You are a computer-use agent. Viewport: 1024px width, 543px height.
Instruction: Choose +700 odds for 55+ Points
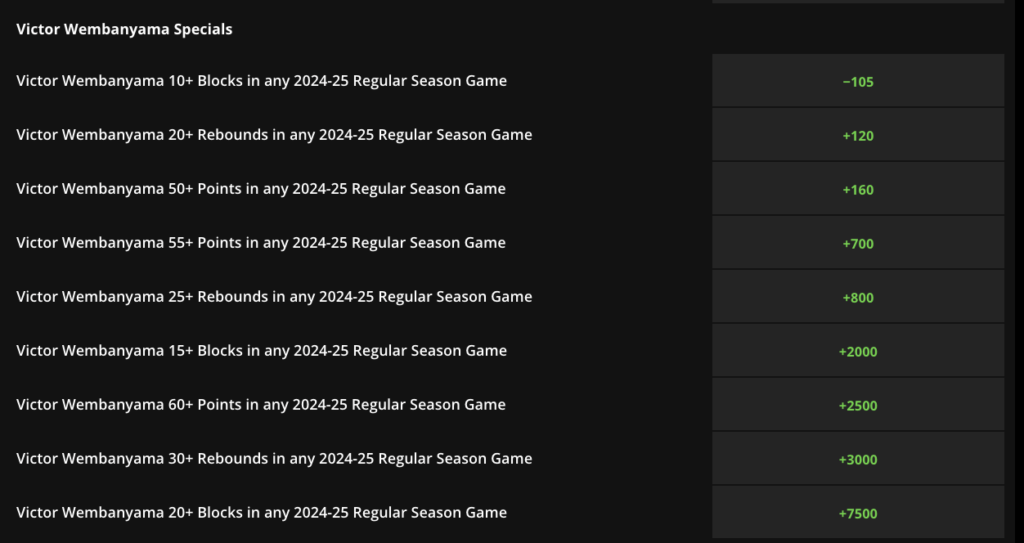pyautogui.click(x=858, y=243)
